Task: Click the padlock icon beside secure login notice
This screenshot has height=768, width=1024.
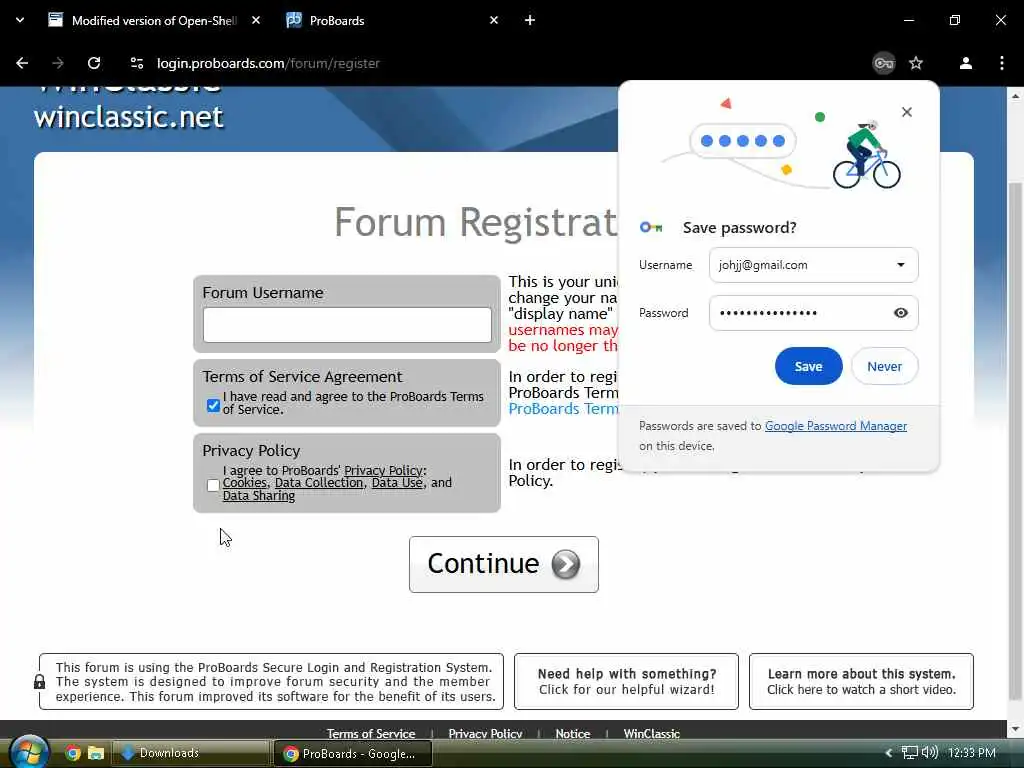Action: (39, 682)
